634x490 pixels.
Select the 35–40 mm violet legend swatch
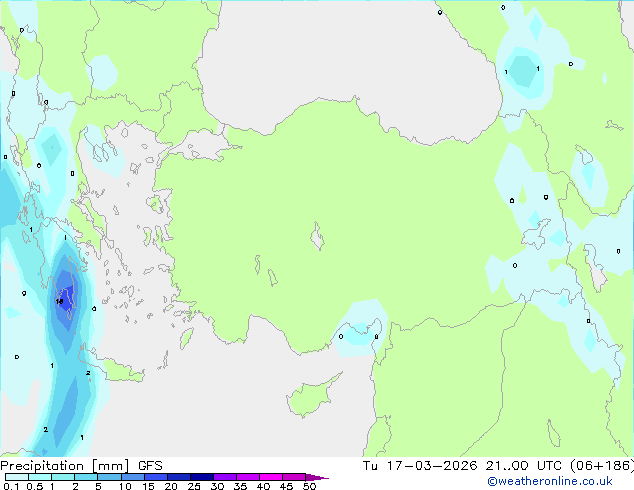(248, 477)
